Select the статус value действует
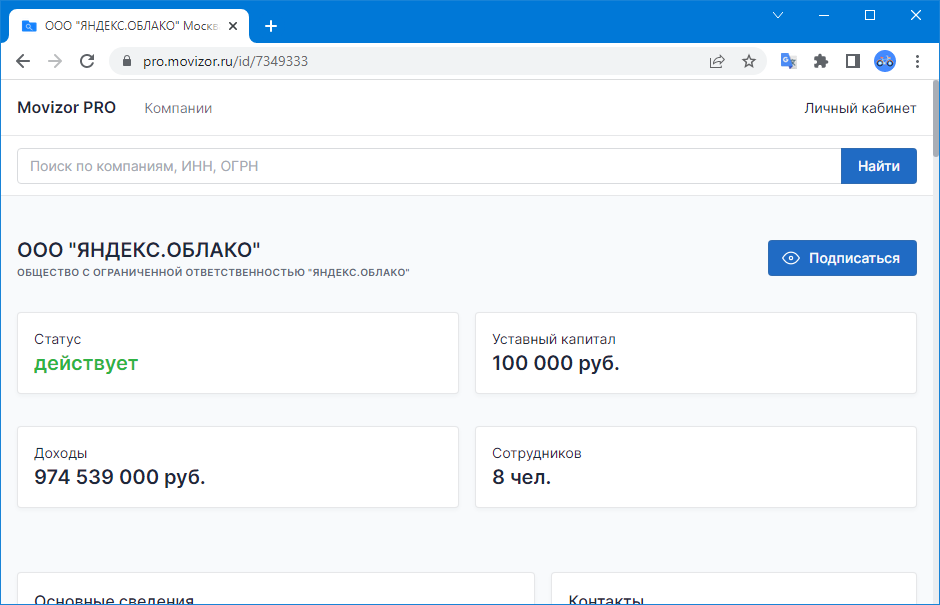The width and height of the screenshot is (940, 605). pyautogui.click(x=86, y=363)
